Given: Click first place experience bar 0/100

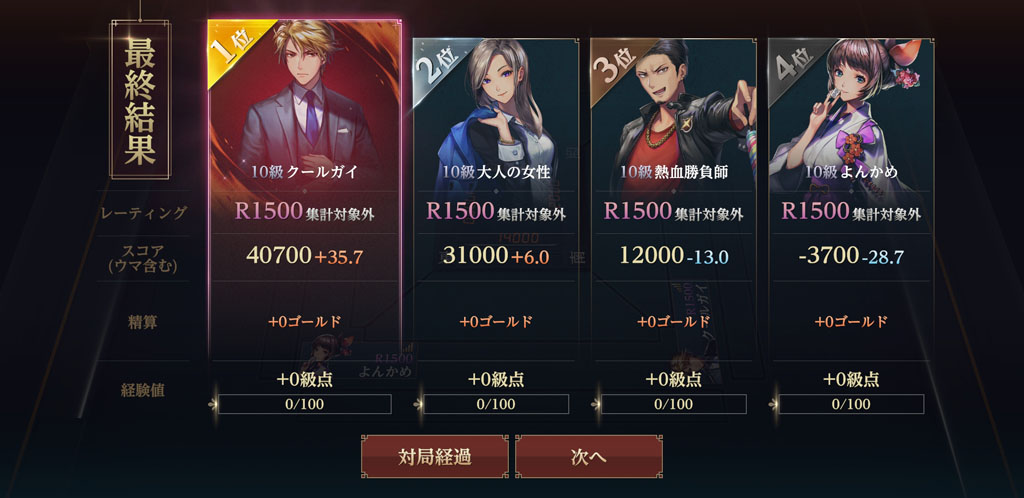Looking at the screenshot, I should [x=304, y=404].
